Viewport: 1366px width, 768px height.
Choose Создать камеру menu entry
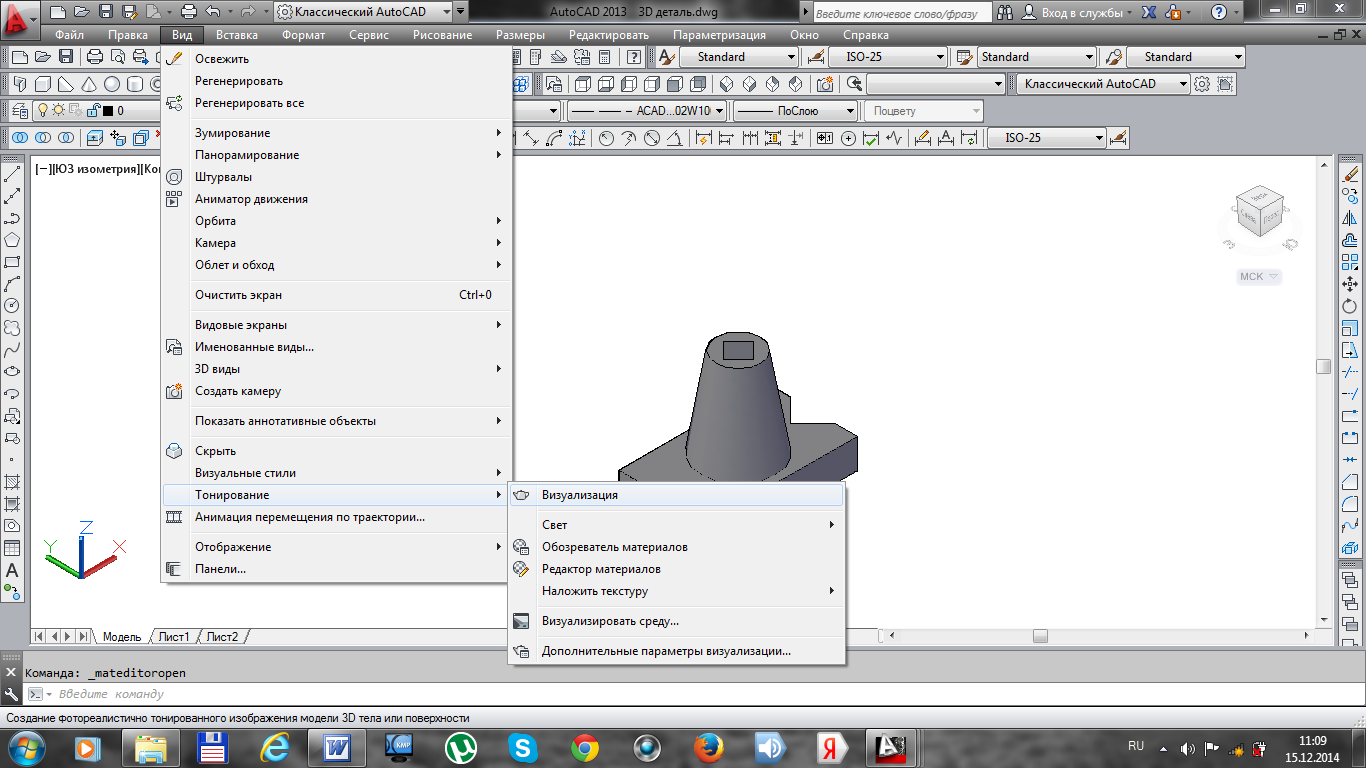337,391
